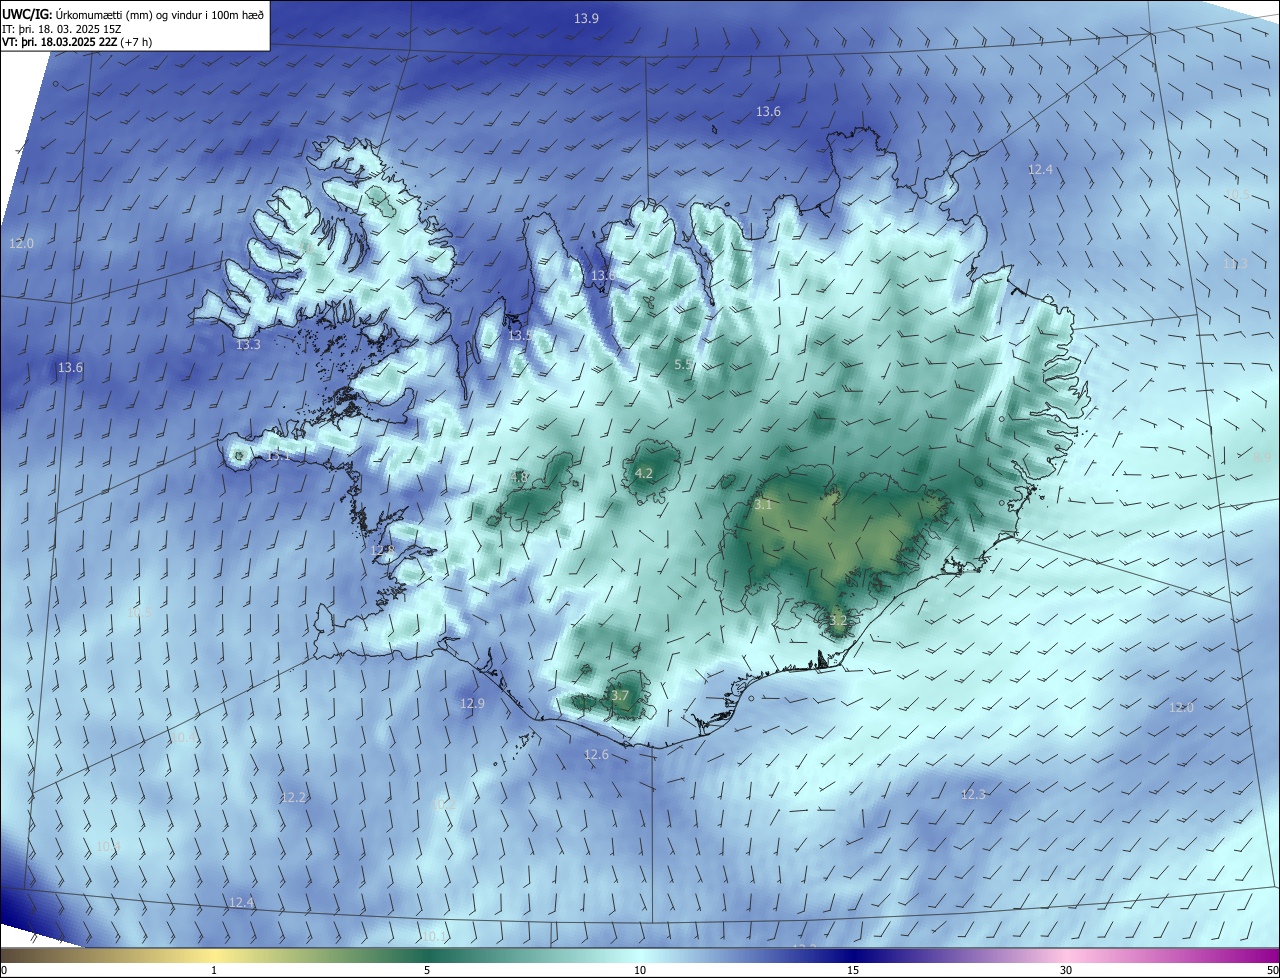This screenshot has height=978, width=1280.
Task: Click the 3.1 value label on the map
Action: [763, 505]
